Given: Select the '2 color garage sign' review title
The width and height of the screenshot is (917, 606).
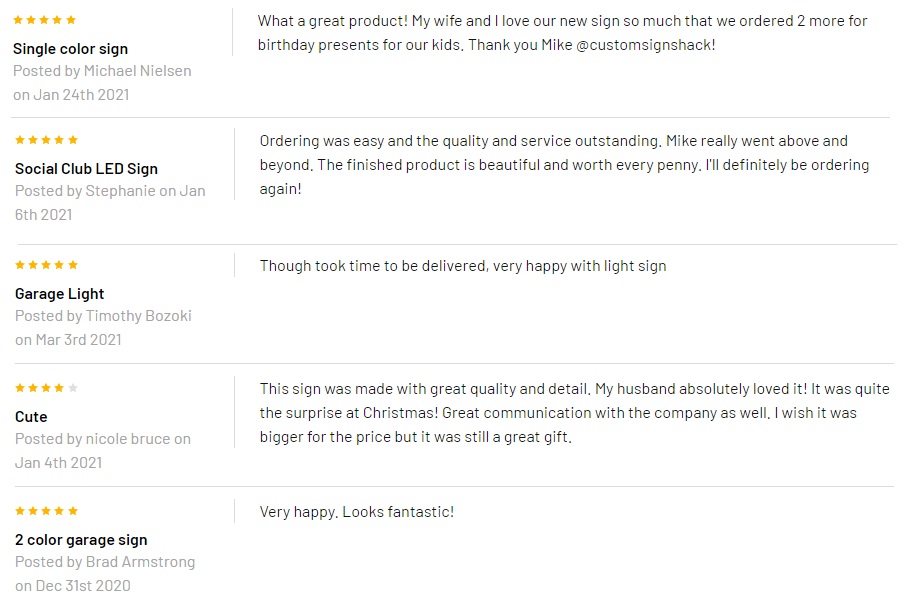Looking at the screenshot, I should pyautogui.click(x=81, y=540).
